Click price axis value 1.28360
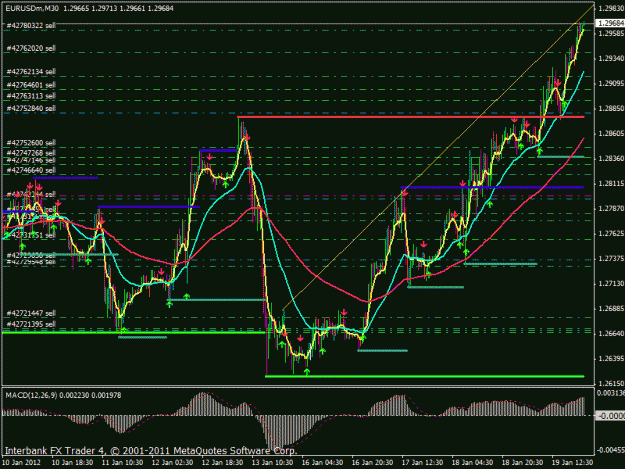The height and width of the screenshot is (469, 625). click(611, 158)
